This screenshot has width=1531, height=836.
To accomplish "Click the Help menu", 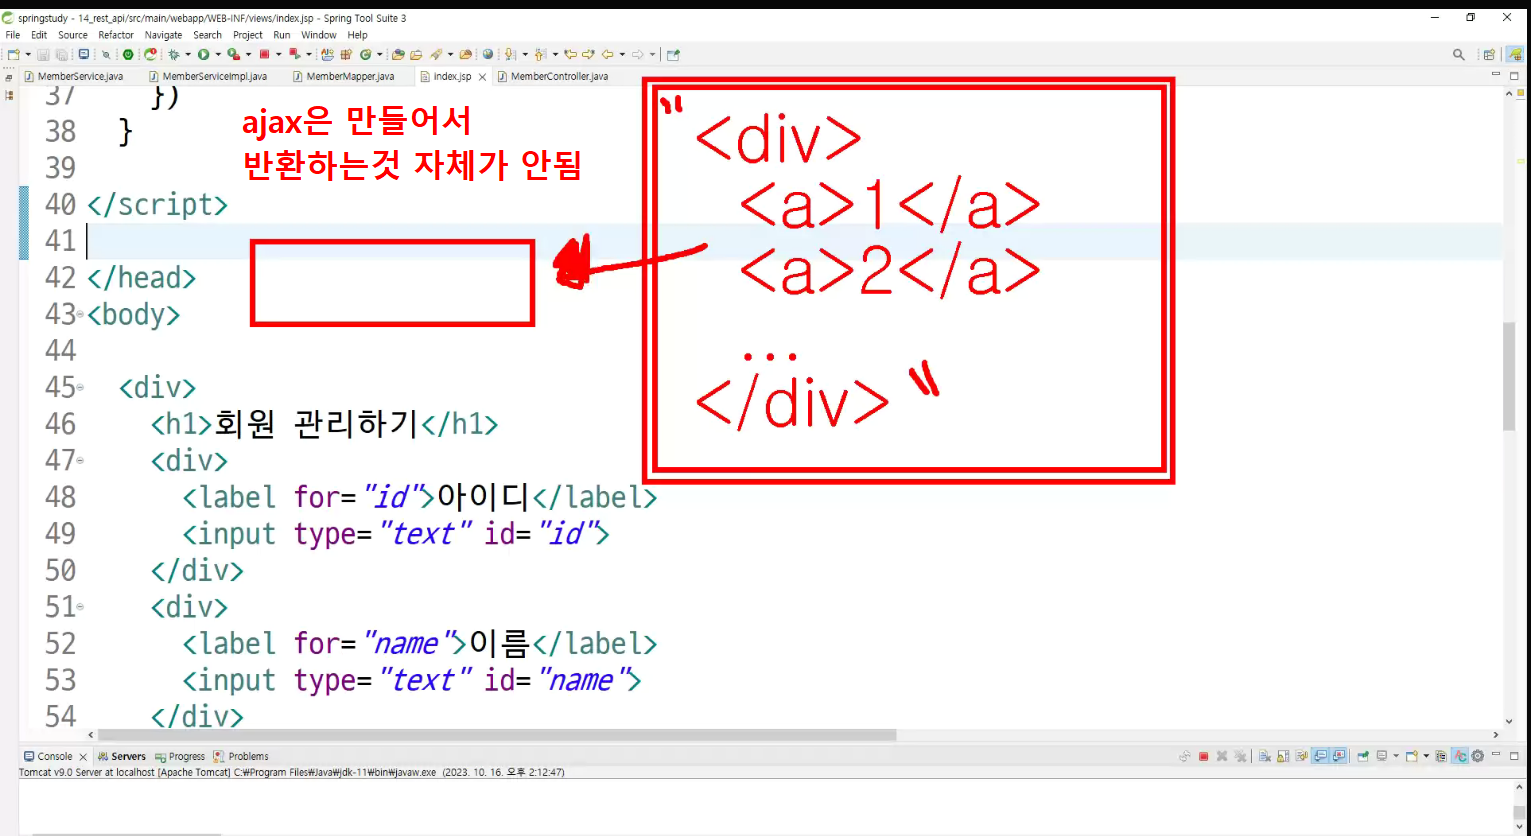I will pyautogui.click(x=358, y=35).
